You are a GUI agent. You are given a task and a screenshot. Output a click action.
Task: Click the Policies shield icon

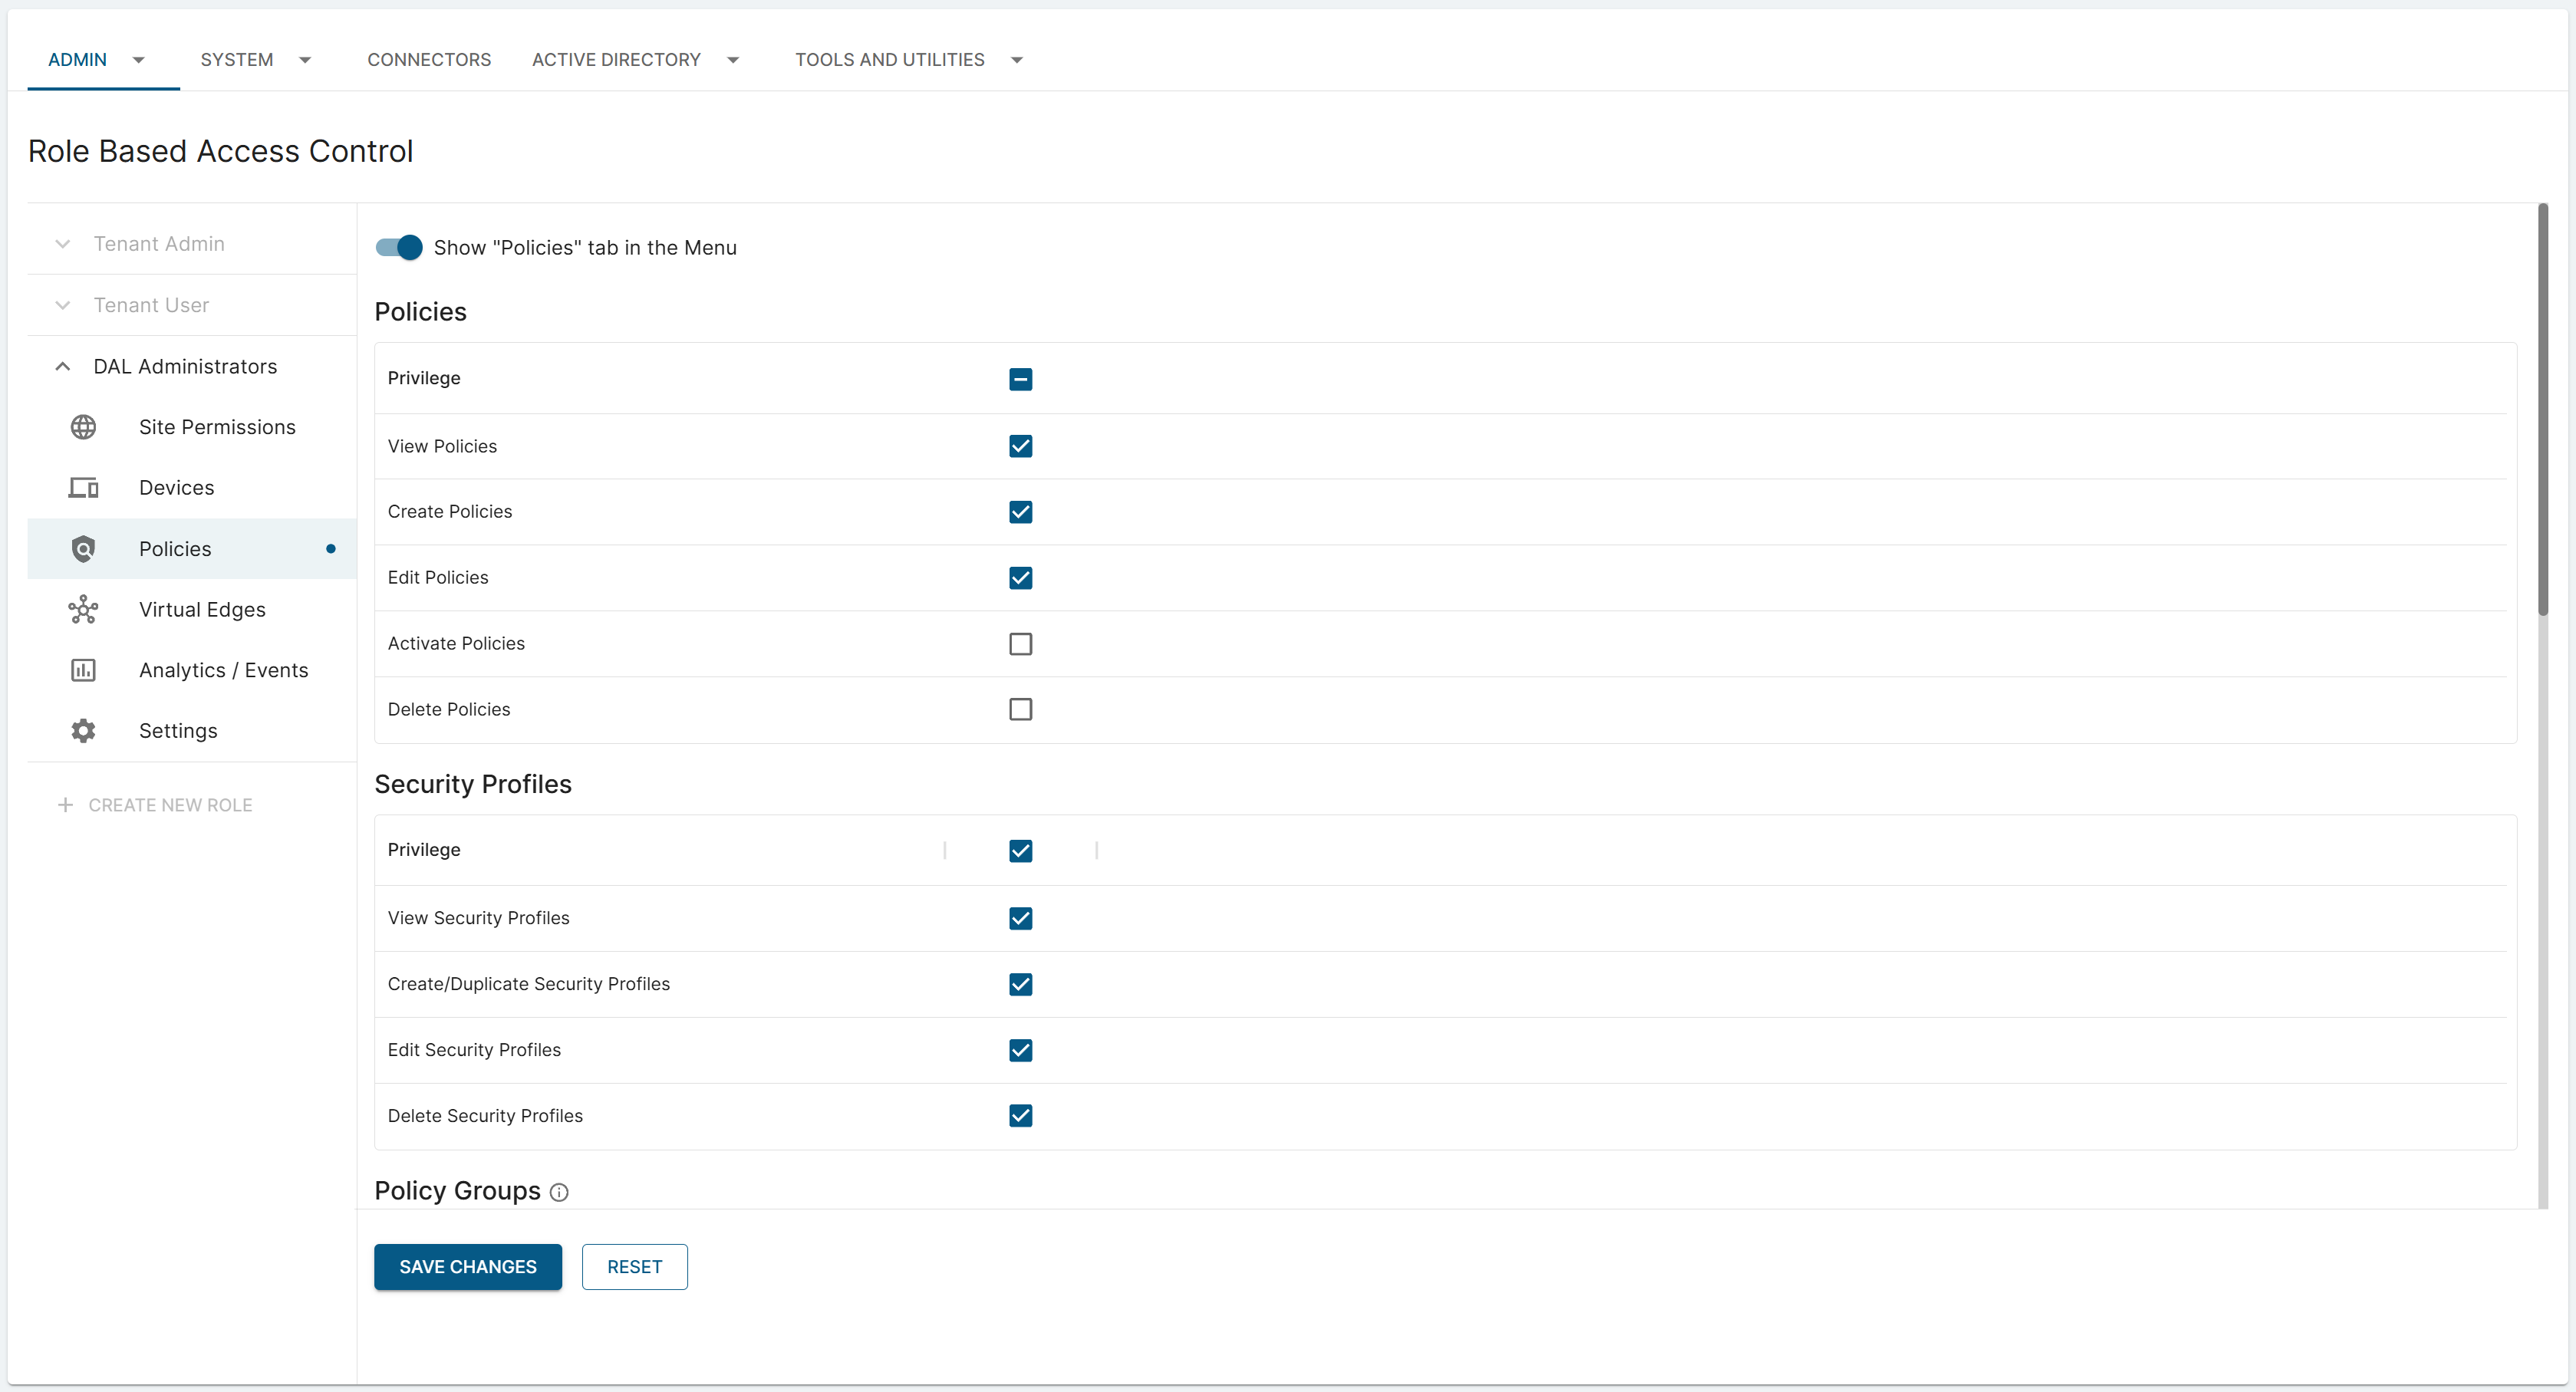[x=83, y=549]
